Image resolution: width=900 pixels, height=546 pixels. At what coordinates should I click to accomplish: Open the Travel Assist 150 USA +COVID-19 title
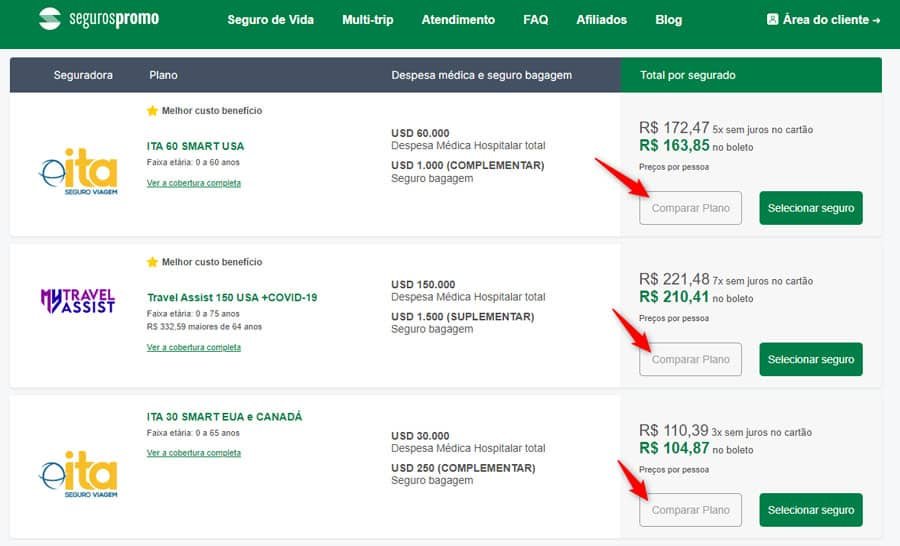pyautogui.click(x=232, y=297)
